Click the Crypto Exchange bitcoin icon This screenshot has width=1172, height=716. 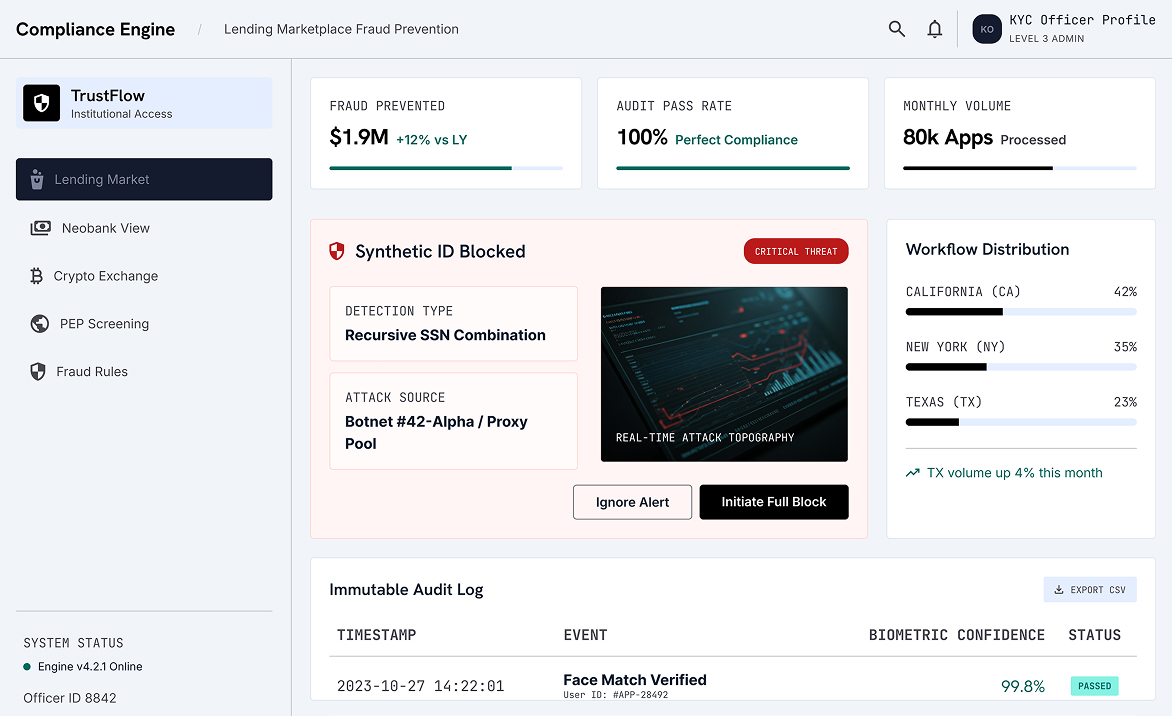pos(36,276)
